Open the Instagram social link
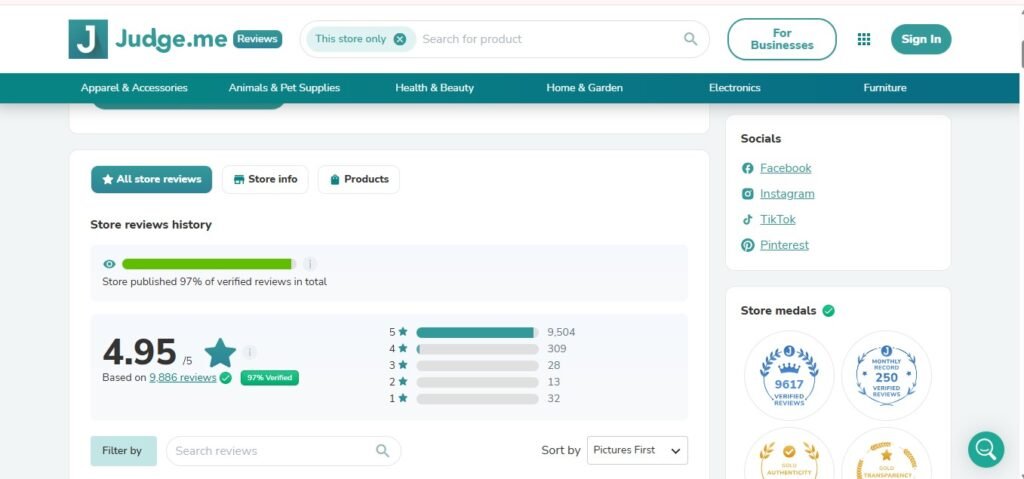 click(x=787, y=194)
